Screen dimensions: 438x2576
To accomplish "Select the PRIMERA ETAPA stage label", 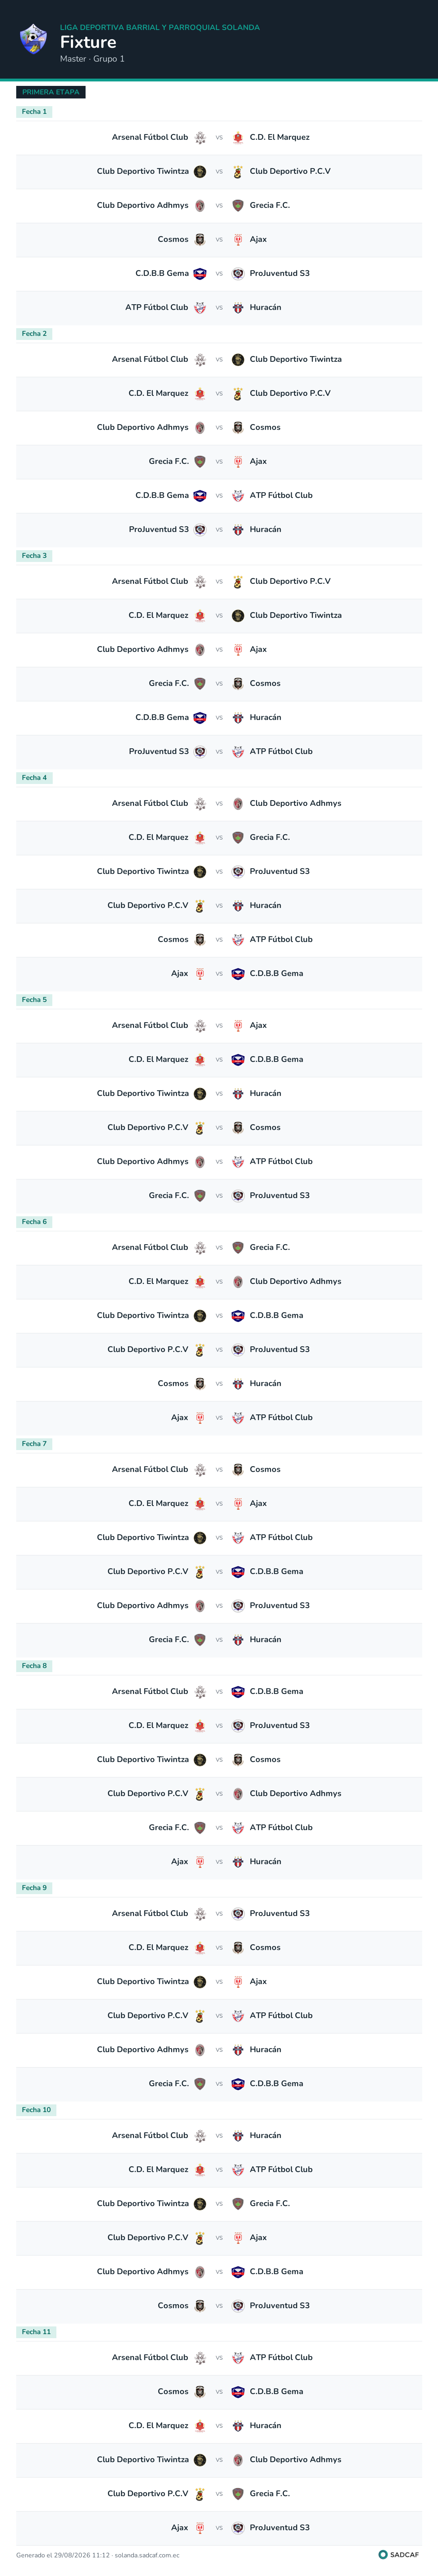I will pos(51,92).
